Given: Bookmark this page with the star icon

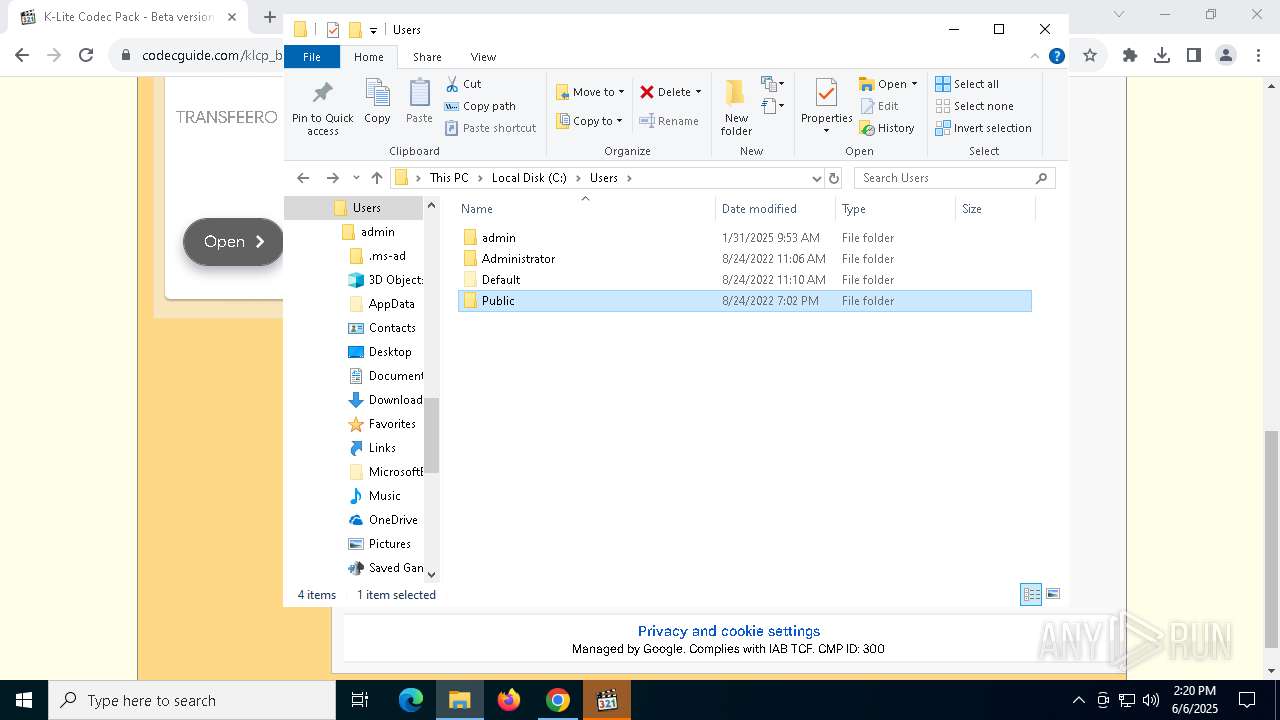Looking at the screenshot, I should tap(1090, 56).
